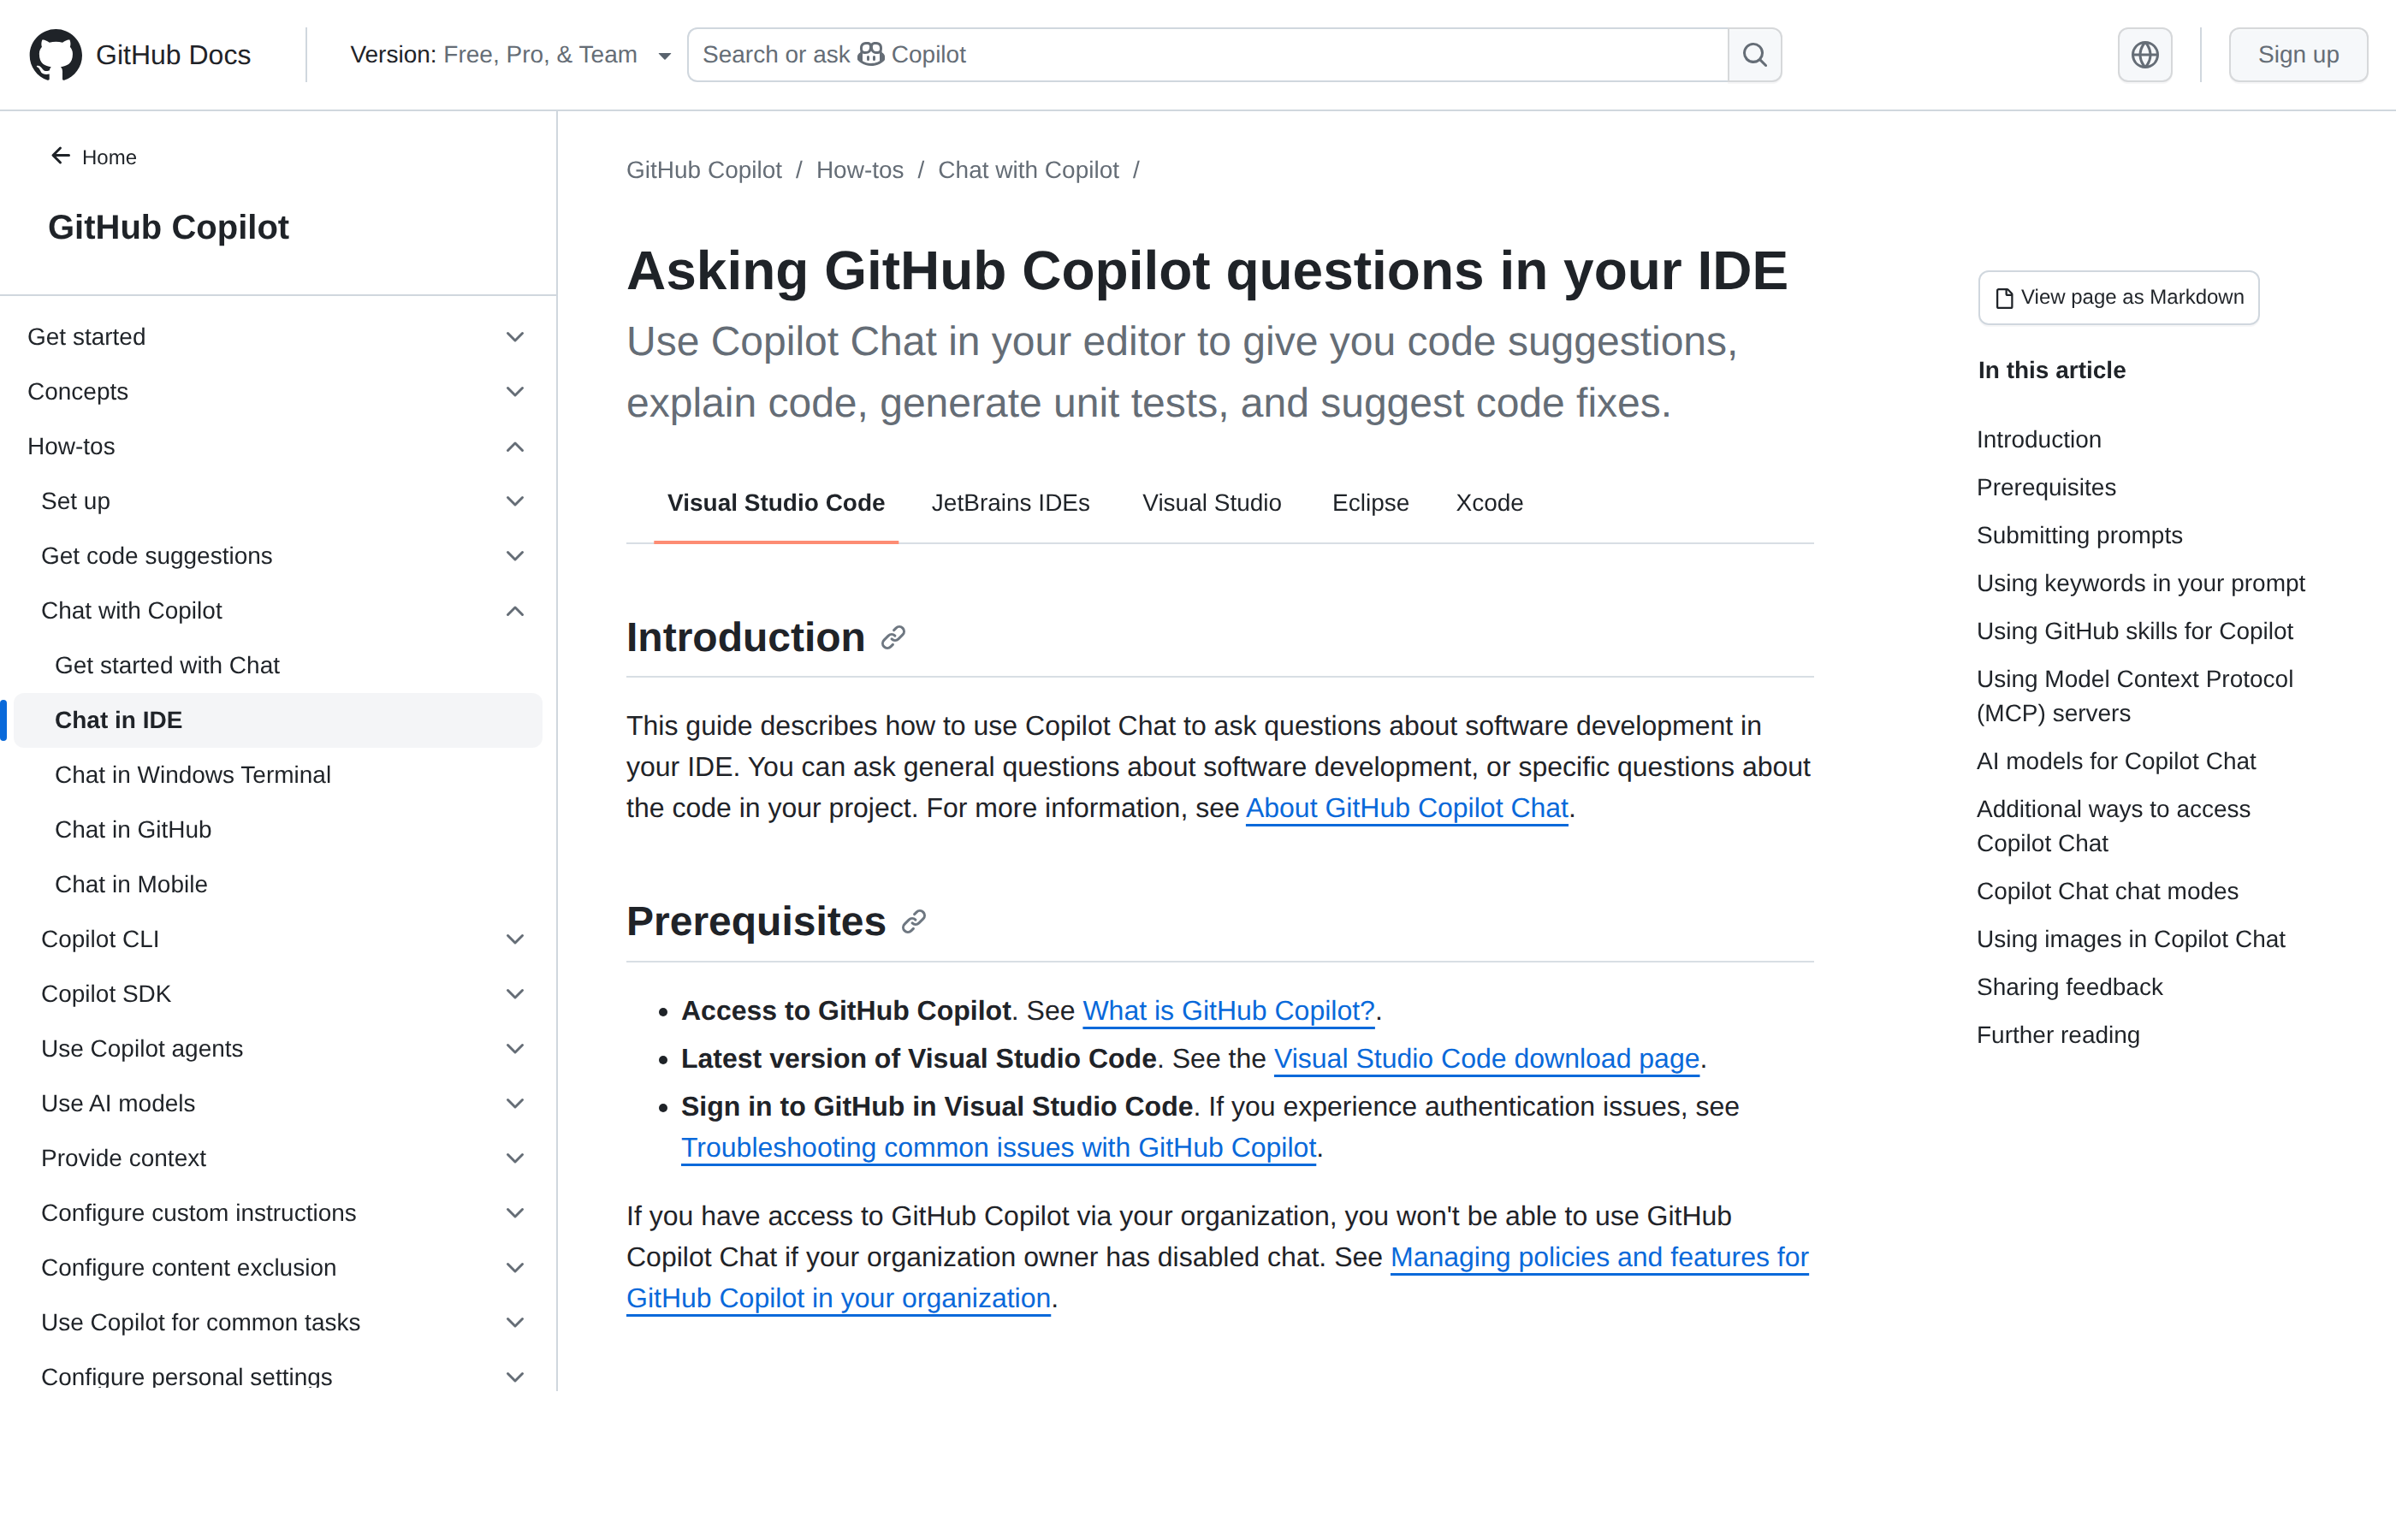Click the Copilot icon in search box
This screenshot has width=2396, height=1540.
[x=871, y=54]
